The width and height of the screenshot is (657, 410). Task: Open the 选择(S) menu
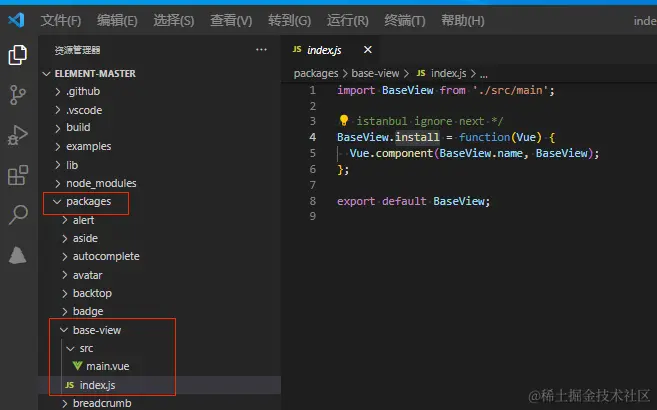(174, 20)
